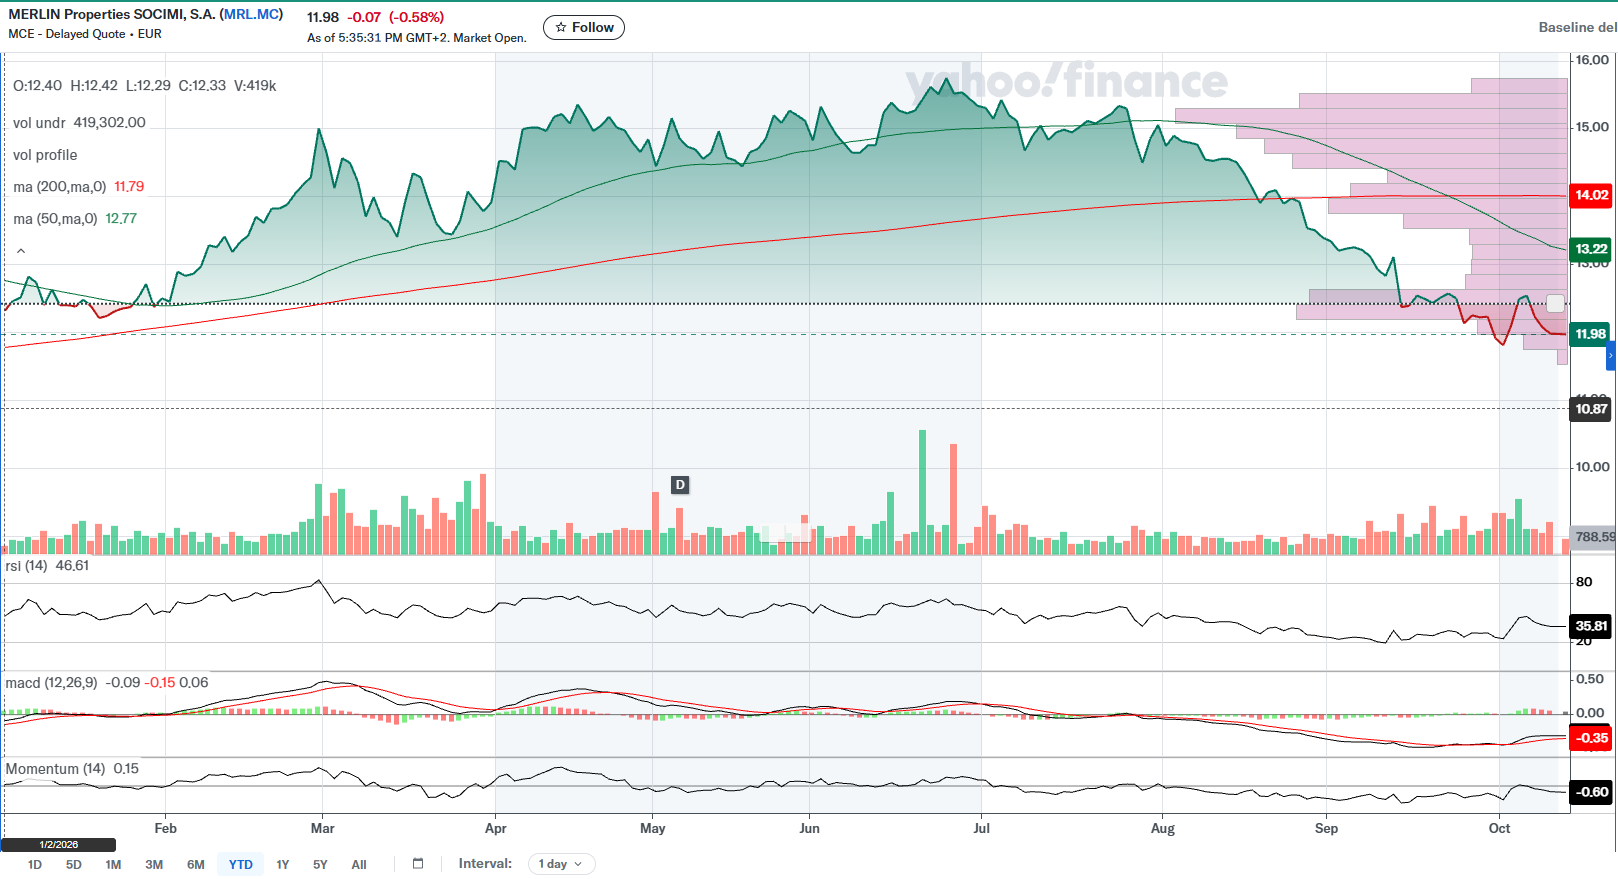This screenshot has height=879, width=1618.
Task: Select the ma (50,ma,0) study label
Action: click(55, 219)
